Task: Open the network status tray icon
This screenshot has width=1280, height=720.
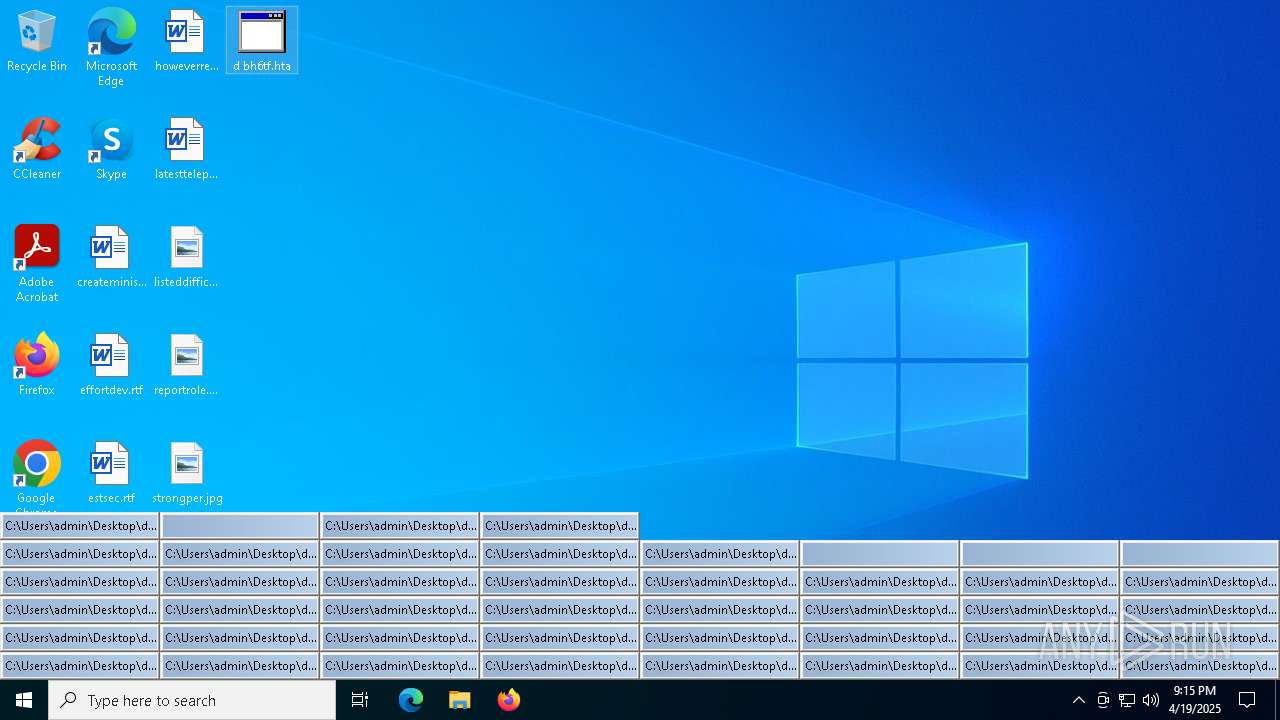Action: point(1127,700)
